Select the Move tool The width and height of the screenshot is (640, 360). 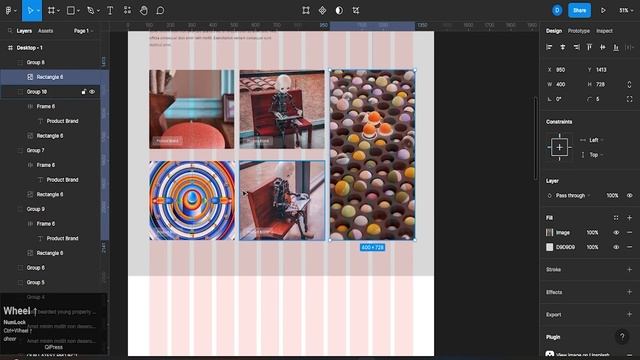point(30,11)
